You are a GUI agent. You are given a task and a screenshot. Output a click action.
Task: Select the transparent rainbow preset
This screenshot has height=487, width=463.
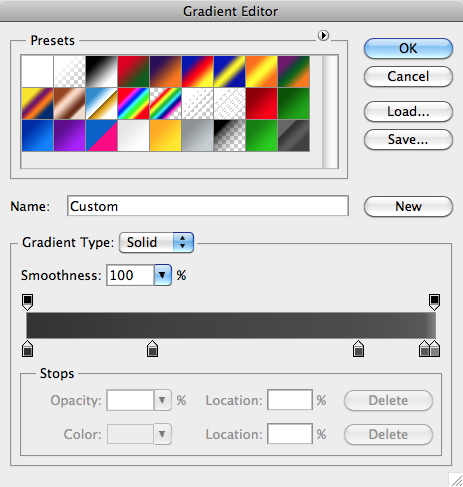point(165,104)
